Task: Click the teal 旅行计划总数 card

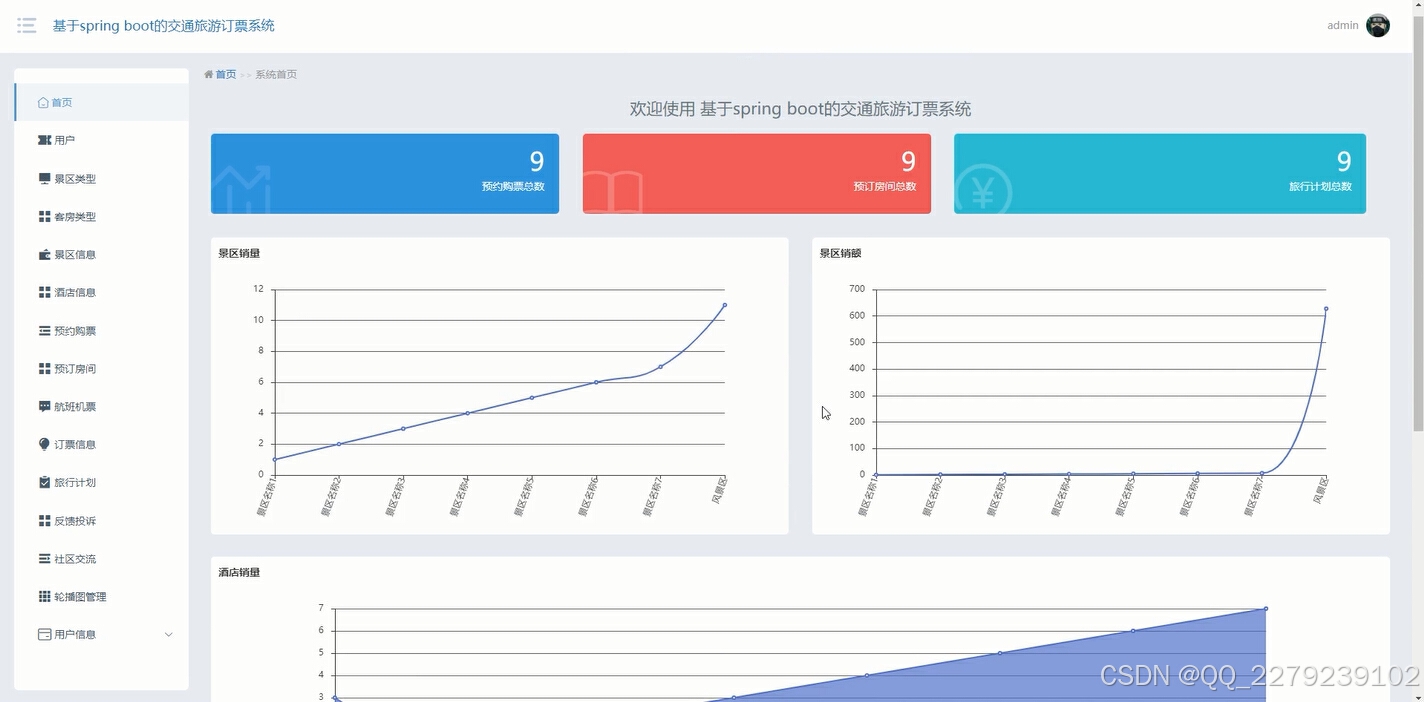Action: tap(1160, 174)
